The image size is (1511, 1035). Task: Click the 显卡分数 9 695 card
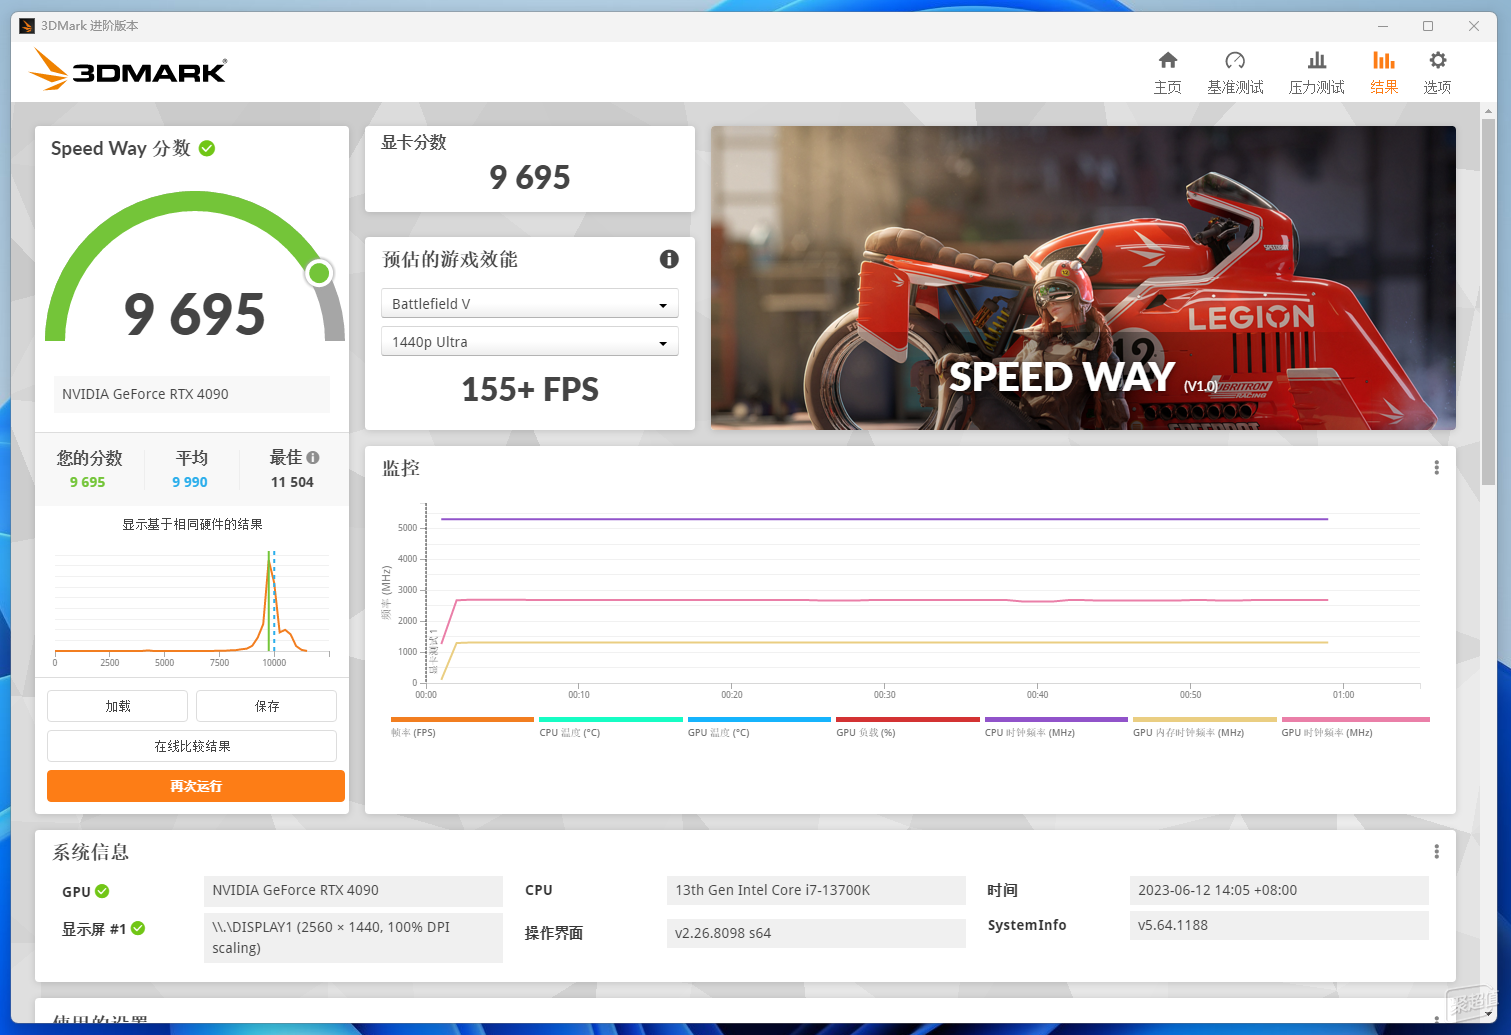click(530, 169)
